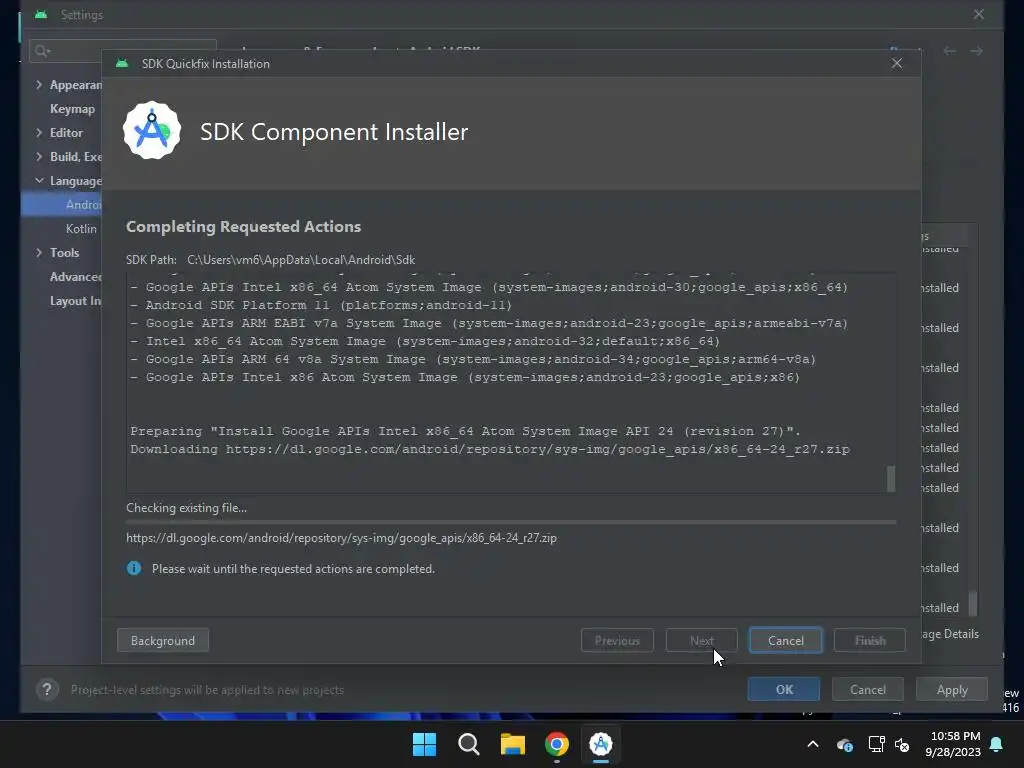1024x768 pixels.
Task: Click the 'Checking existing file...' status text
Action: pos(186,507)
